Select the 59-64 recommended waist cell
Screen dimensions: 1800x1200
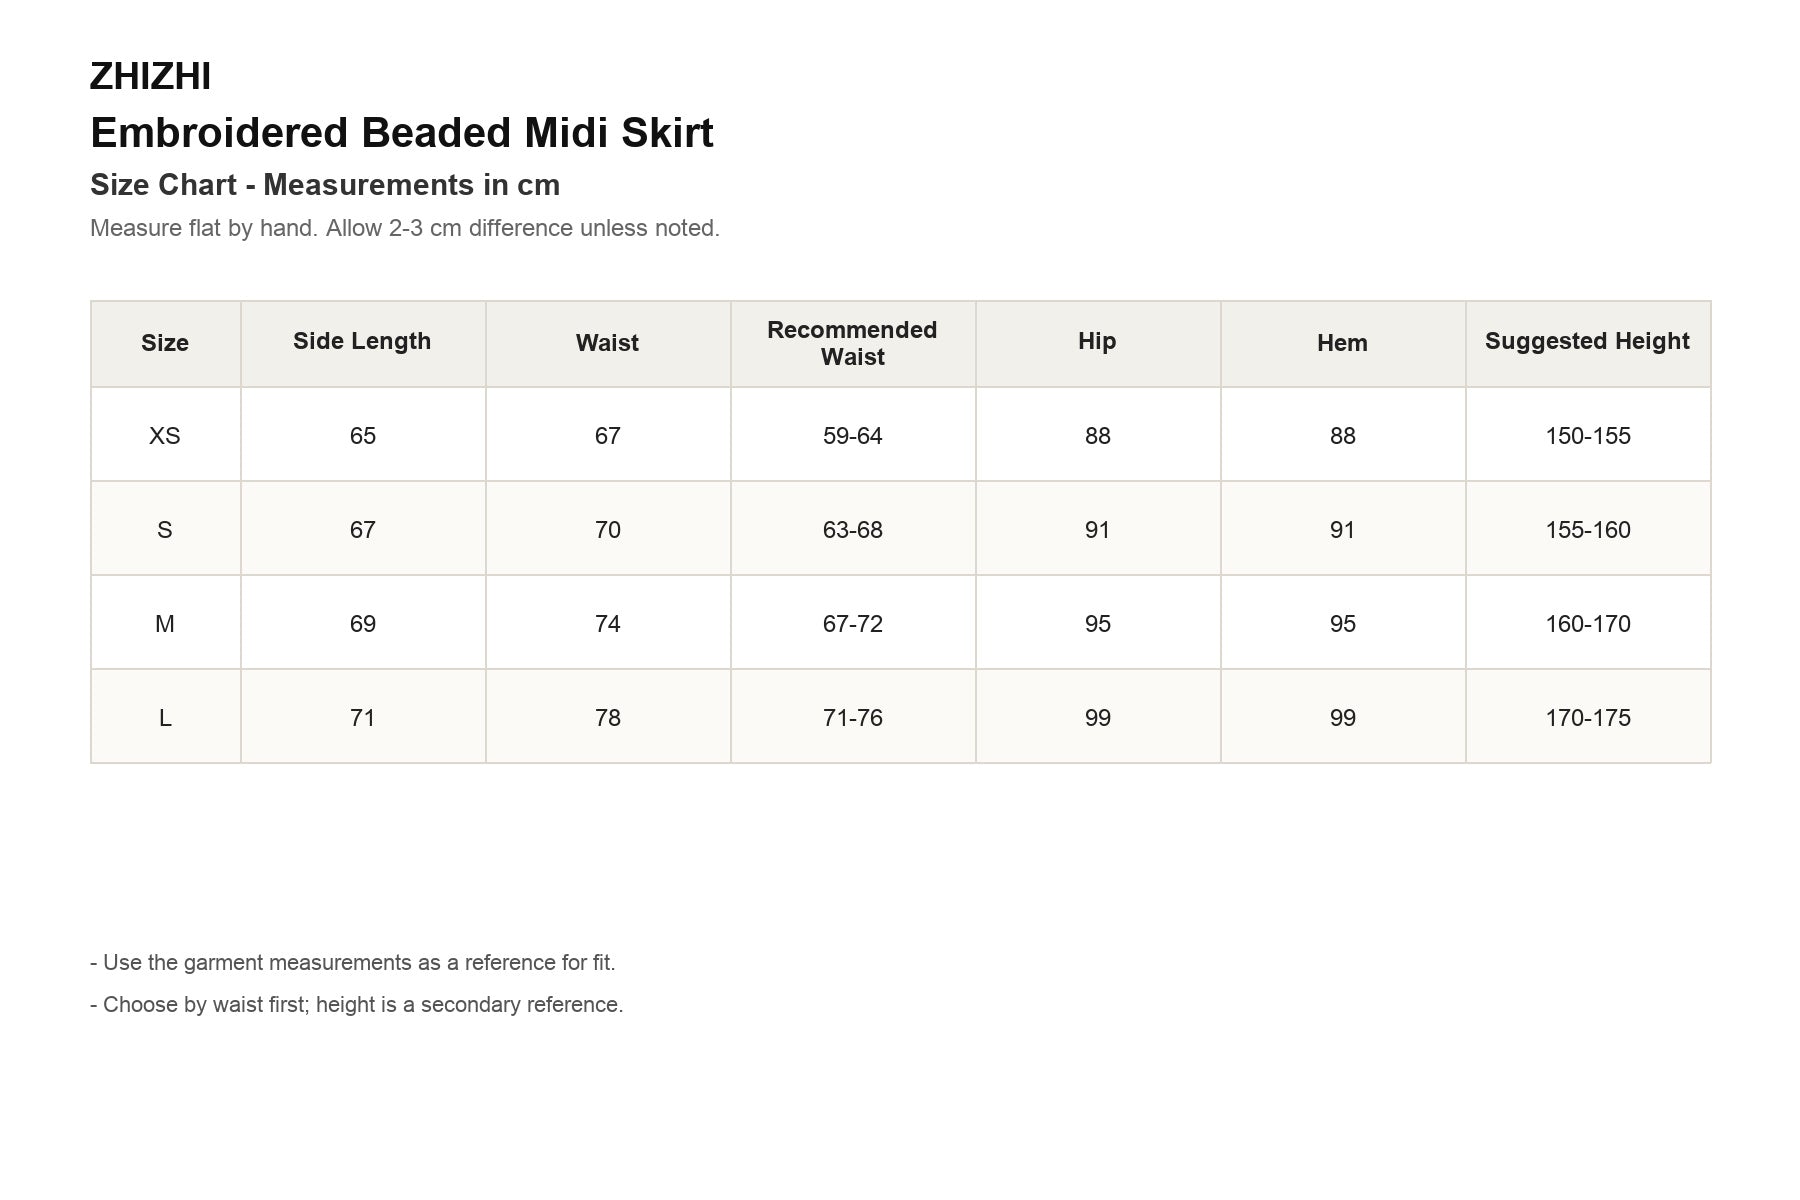[853, 435]
